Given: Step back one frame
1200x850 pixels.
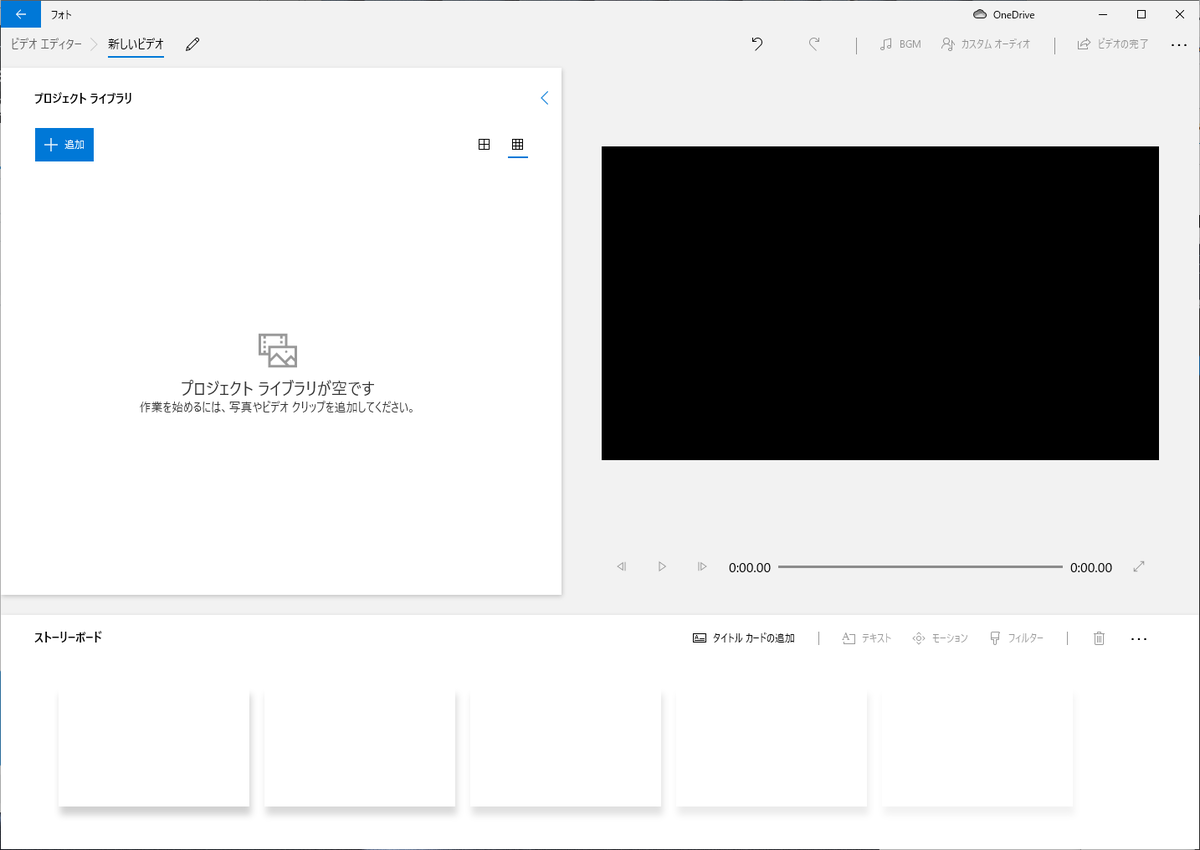Looking at the screenshot, I should 621,567.
